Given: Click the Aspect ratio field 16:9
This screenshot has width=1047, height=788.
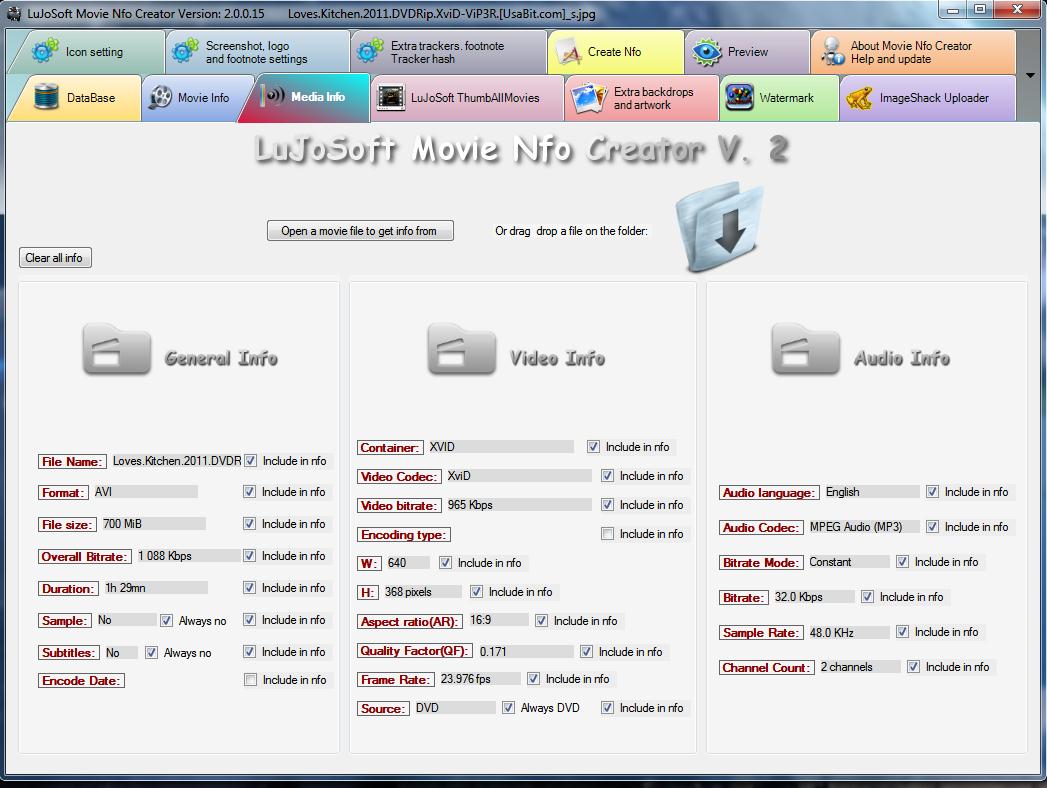Looking at the screenshot, I should (x=497, y=620).
